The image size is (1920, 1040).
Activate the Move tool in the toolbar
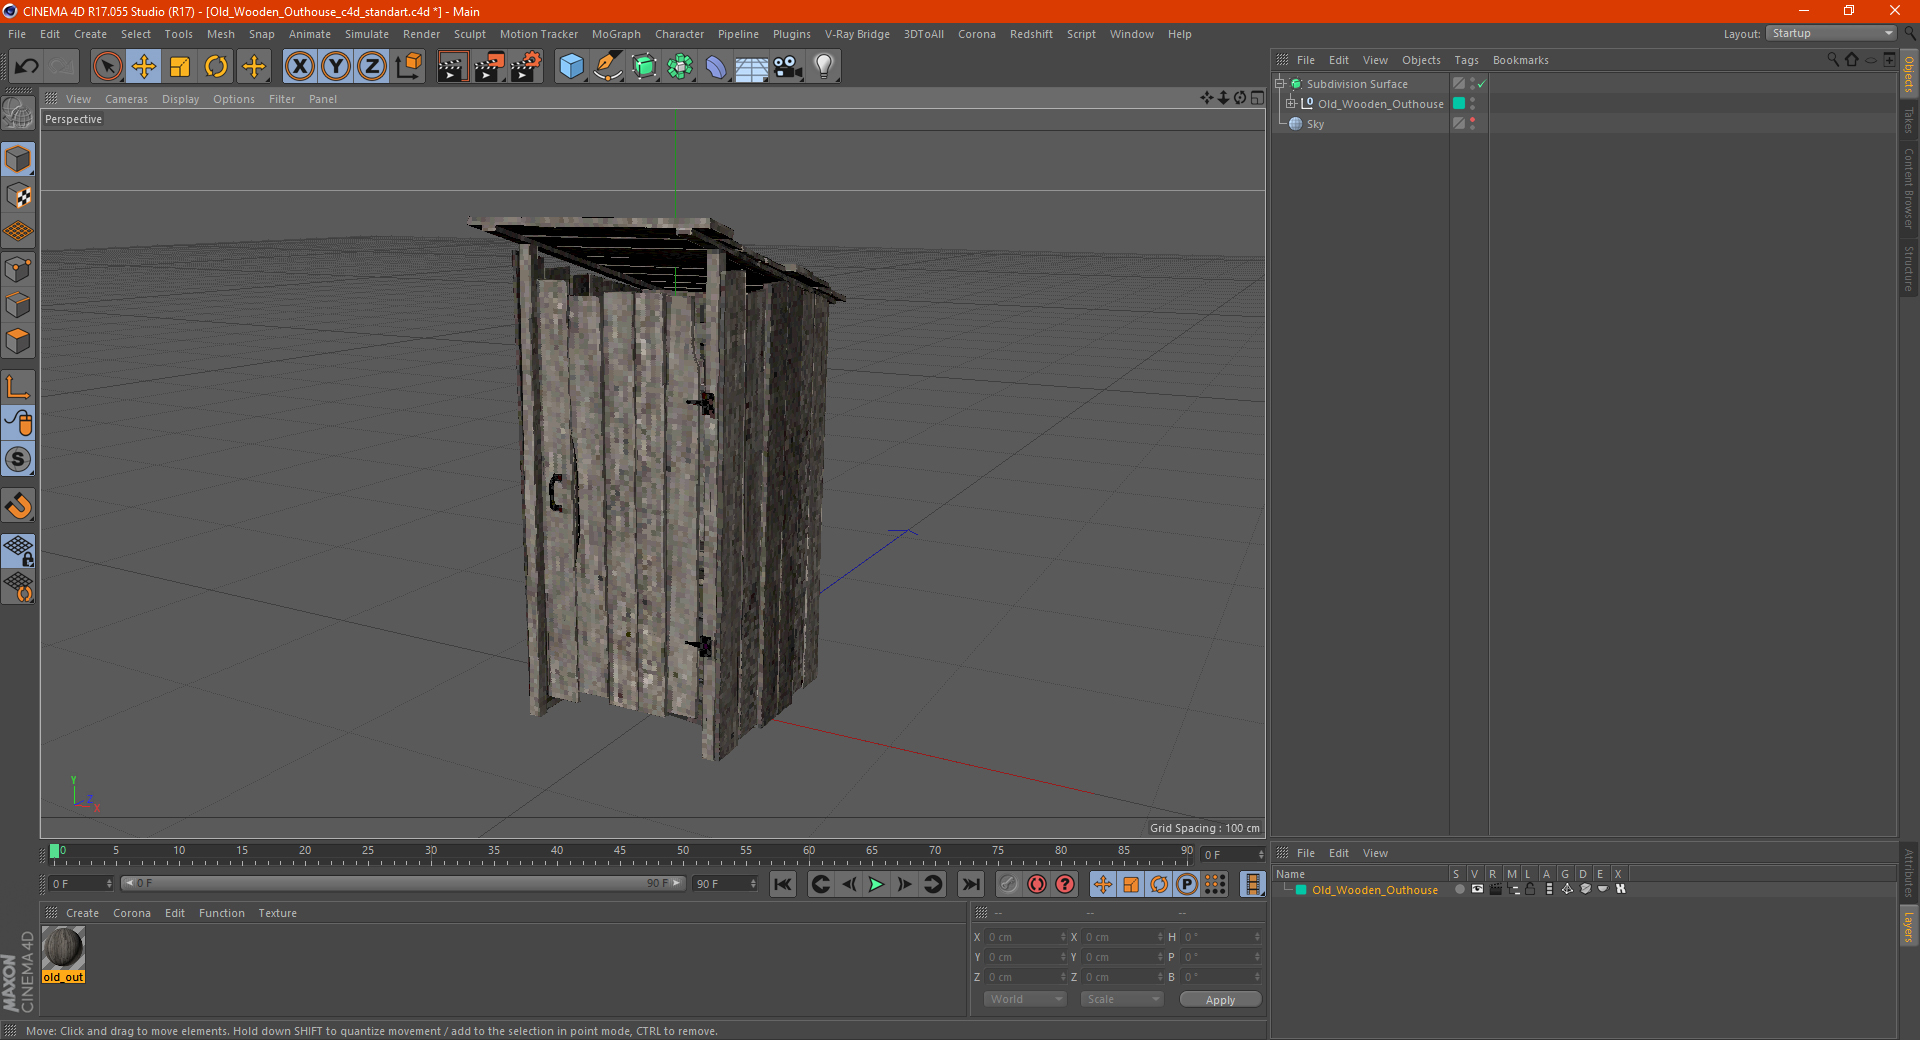coord(144,67)
